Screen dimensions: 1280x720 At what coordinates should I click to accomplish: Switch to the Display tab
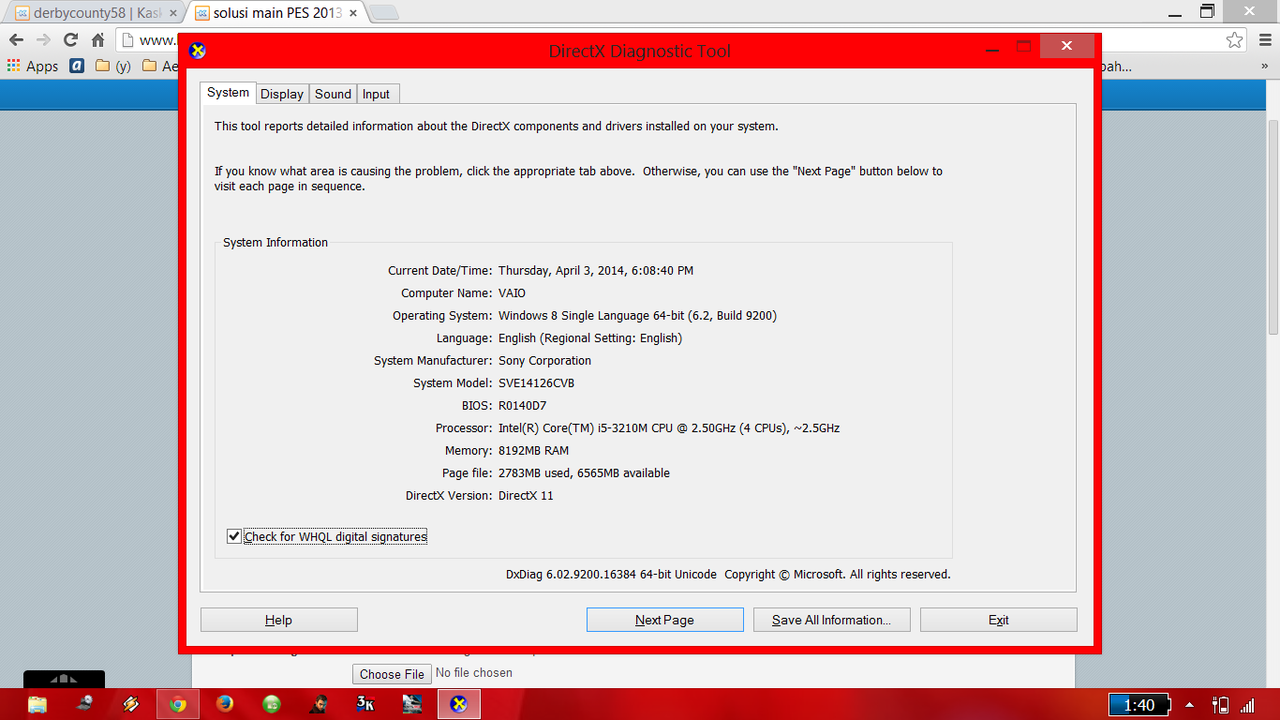coord(281,94)
